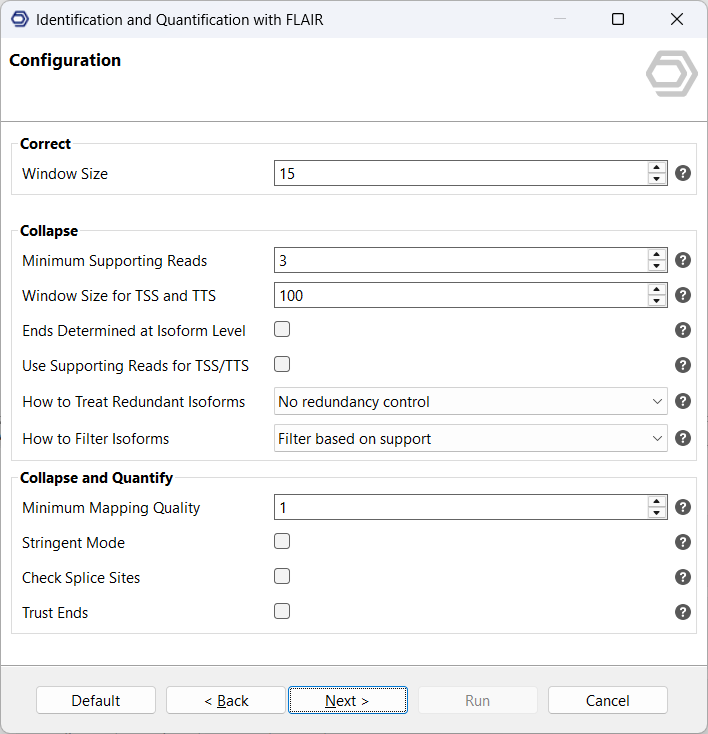Enable Stringent Mode checkbox
The image size is (708, 734).
(282, 541)
